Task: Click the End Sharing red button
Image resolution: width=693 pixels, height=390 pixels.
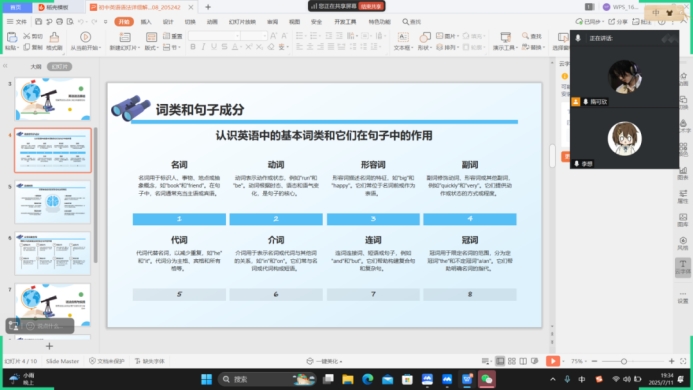Action: [x=371, y=6]
